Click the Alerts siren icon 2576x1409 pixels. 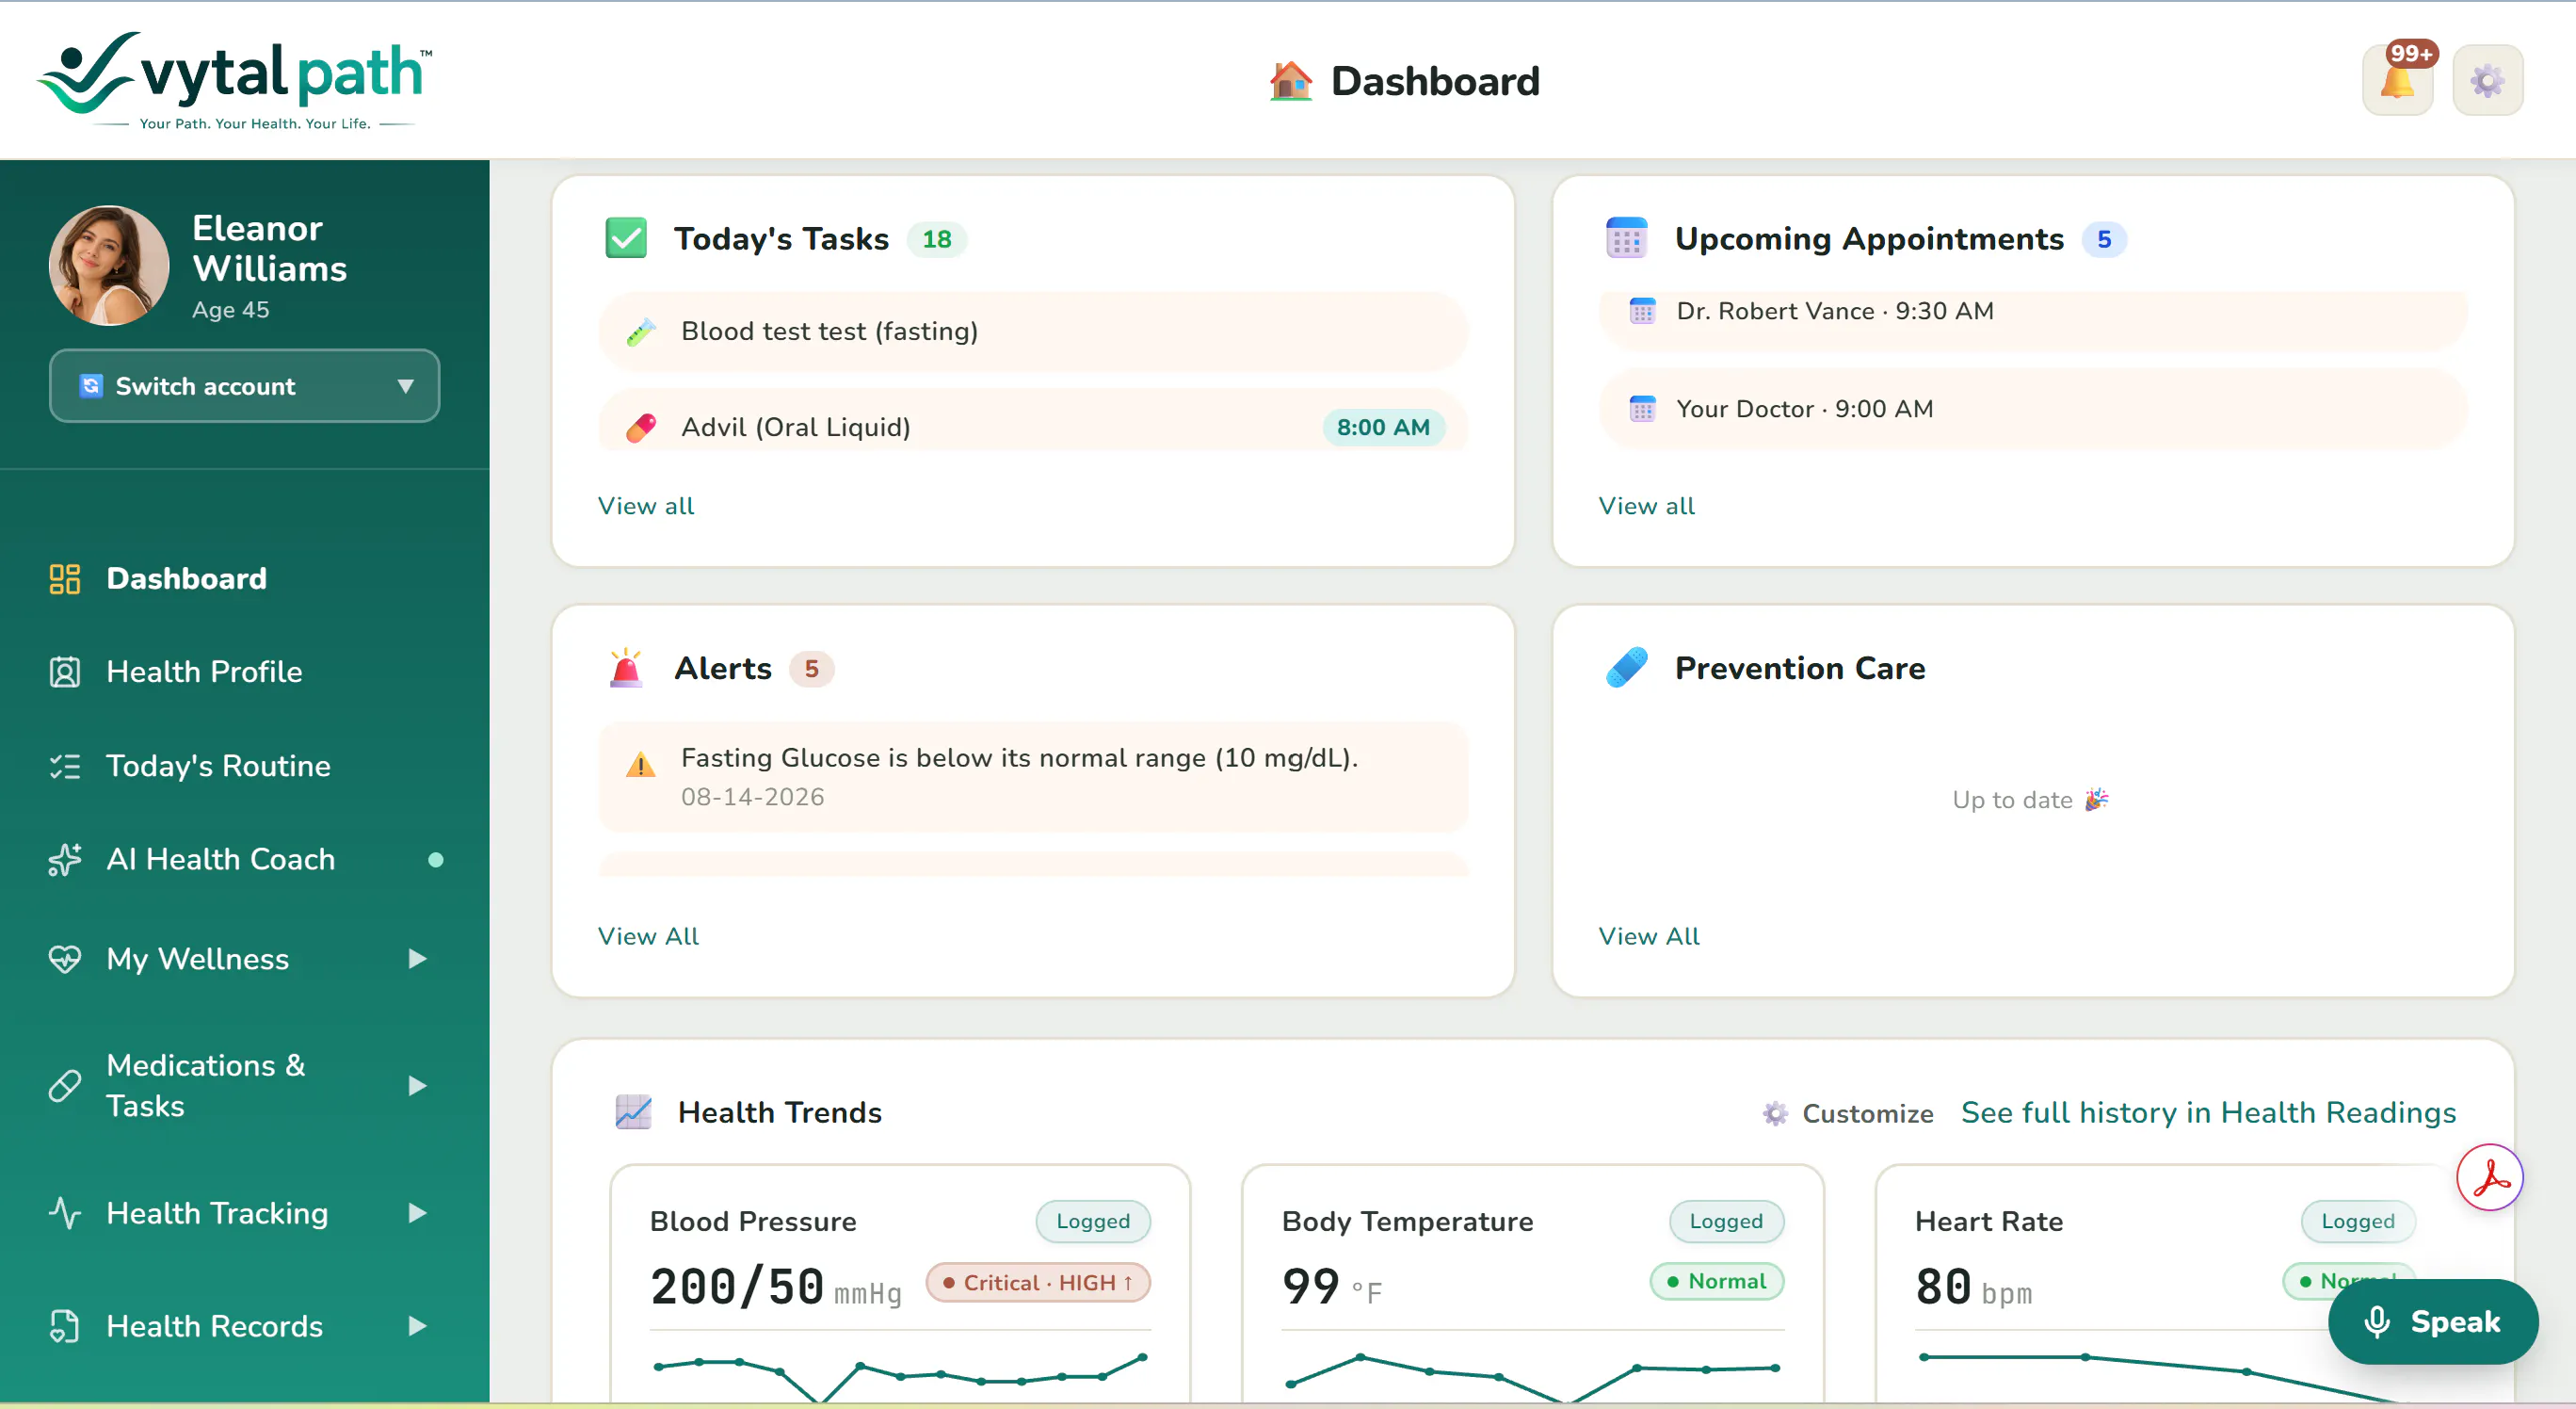point(626,667)
